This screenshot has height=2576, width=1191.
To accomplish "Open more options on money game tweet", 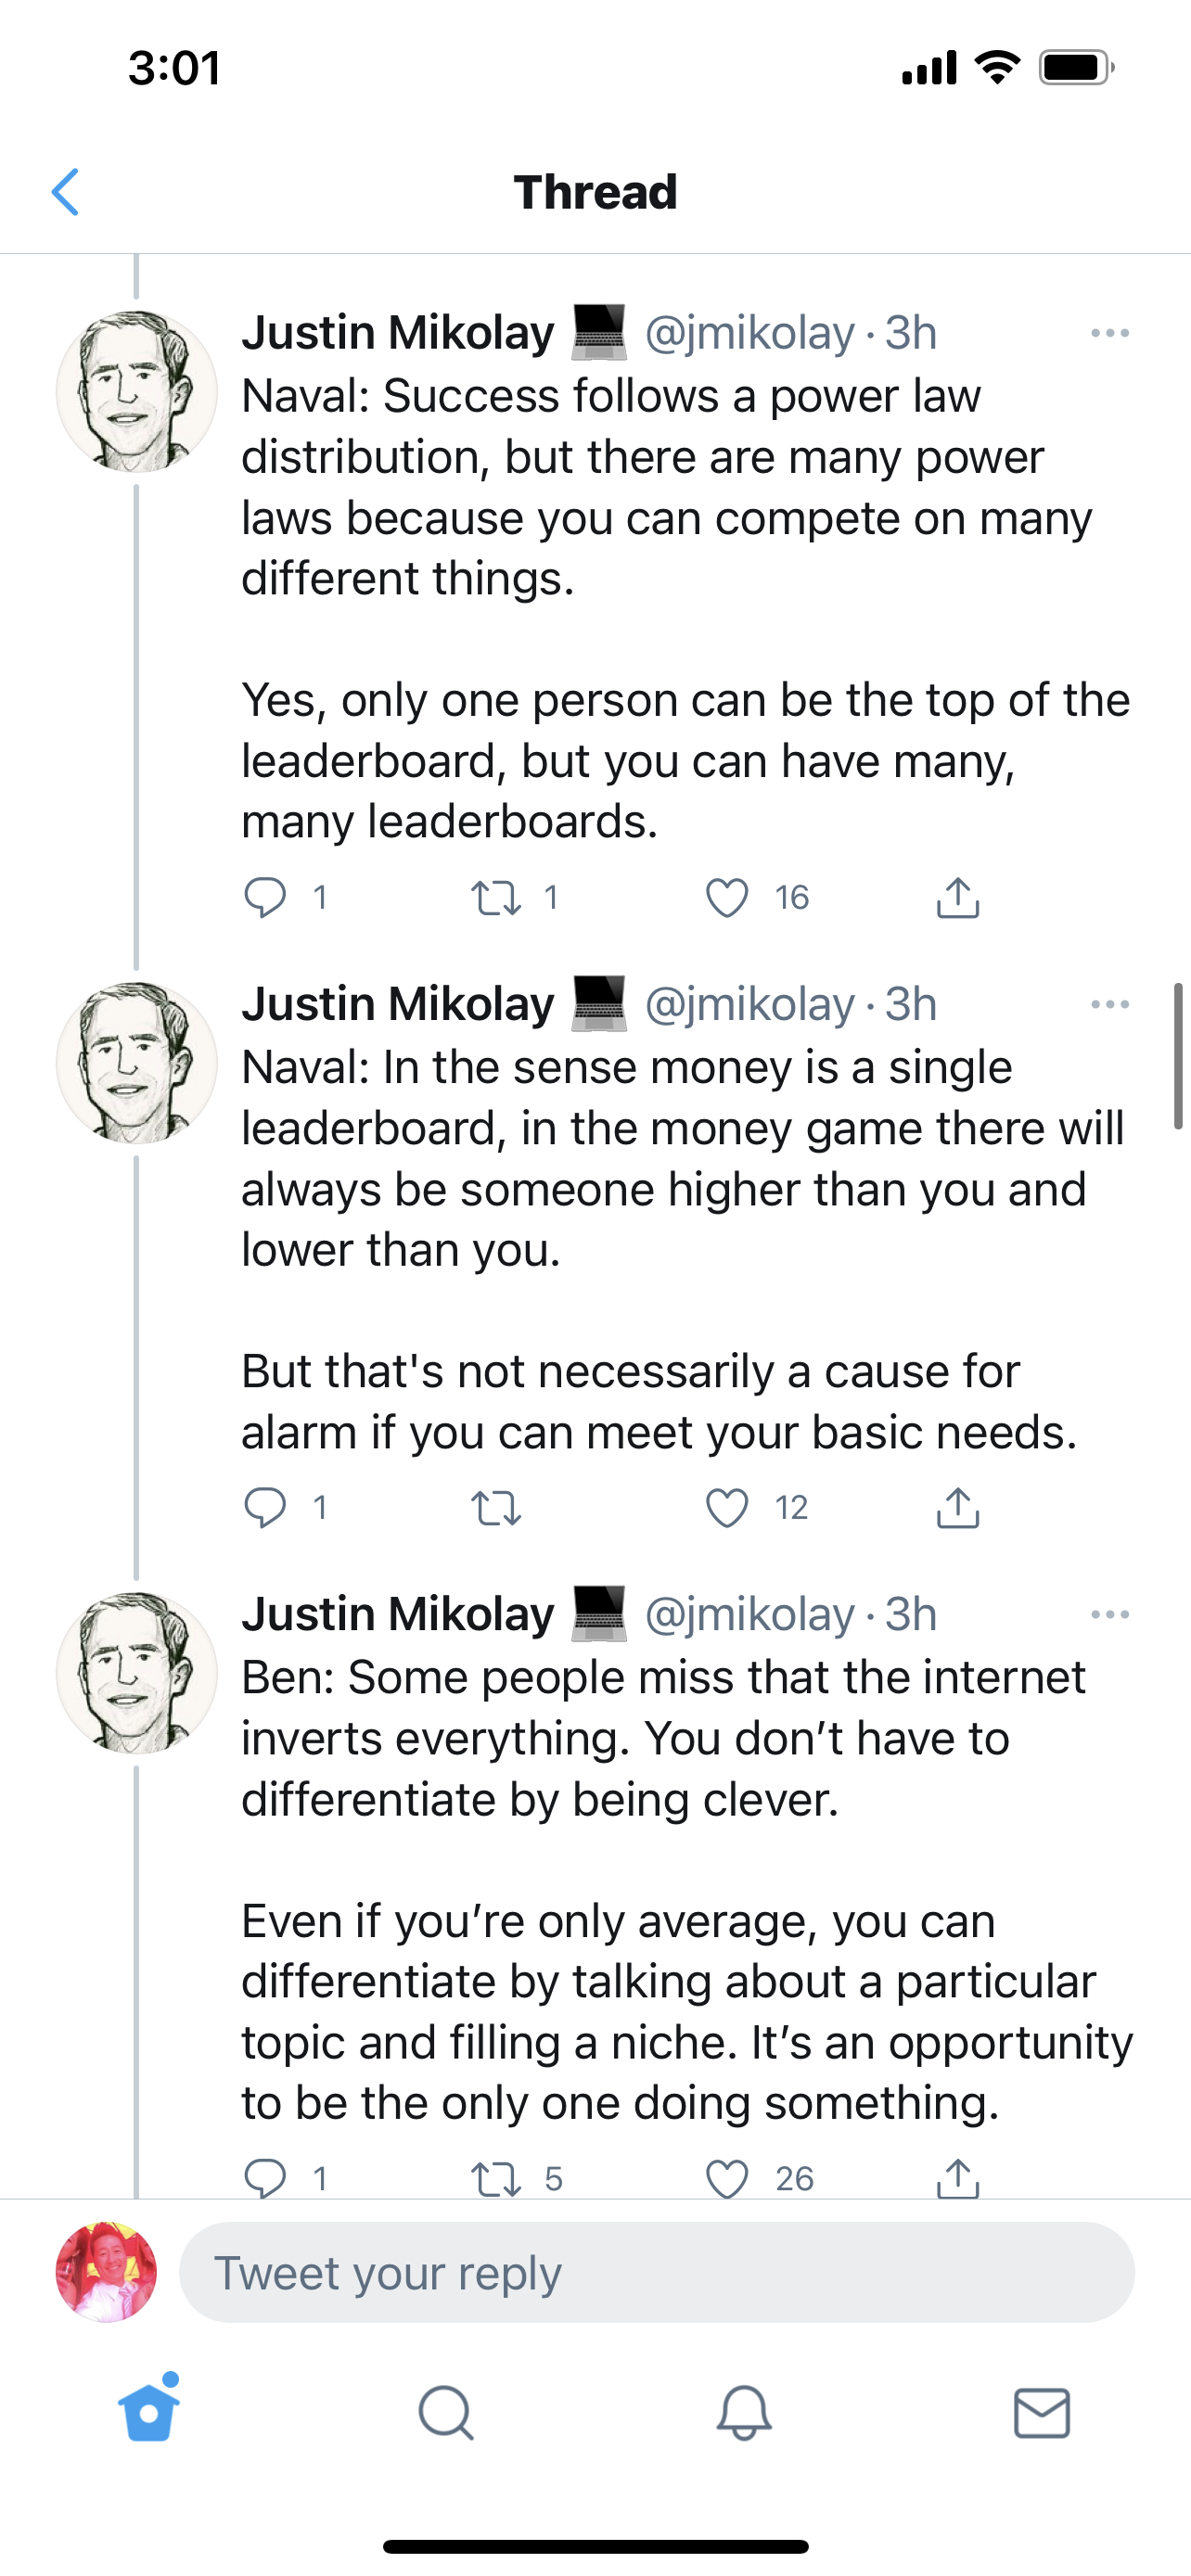I will coord(1109,1004).
